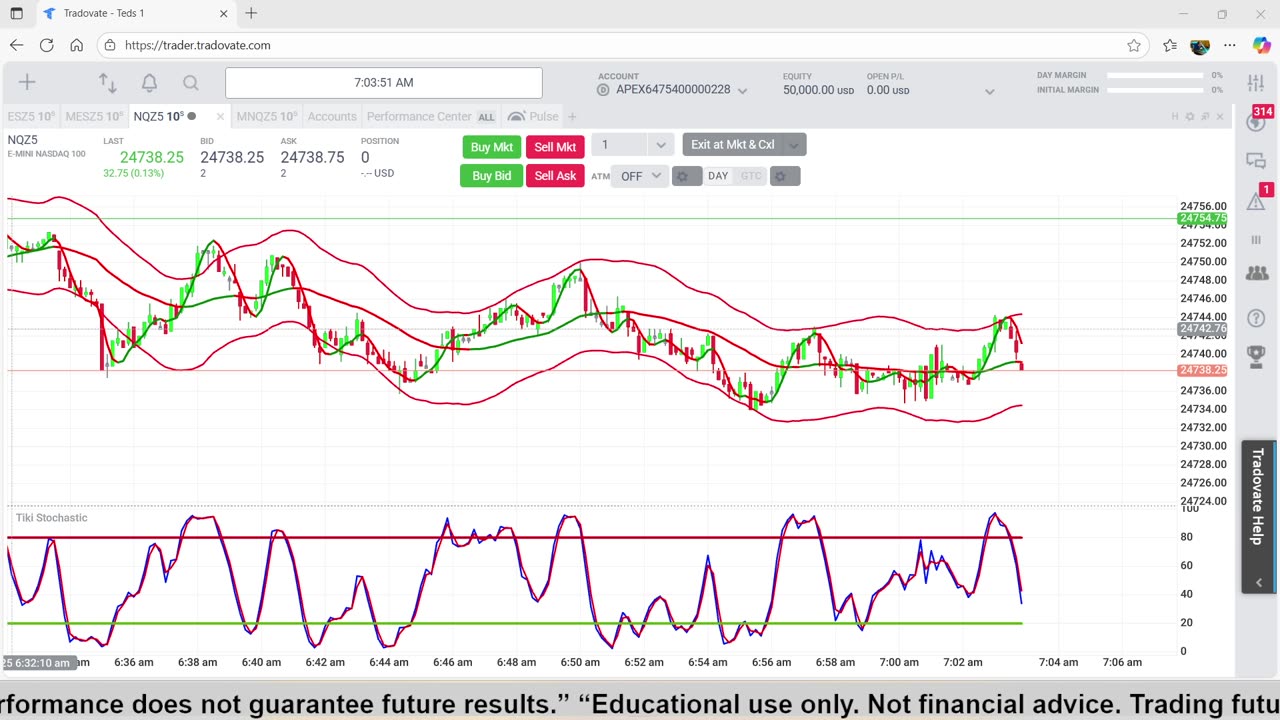Image resolution: width=1280 pixels, height=720 pixels.
Task: Open application settings sliders icon
Action: (1256, 83)
